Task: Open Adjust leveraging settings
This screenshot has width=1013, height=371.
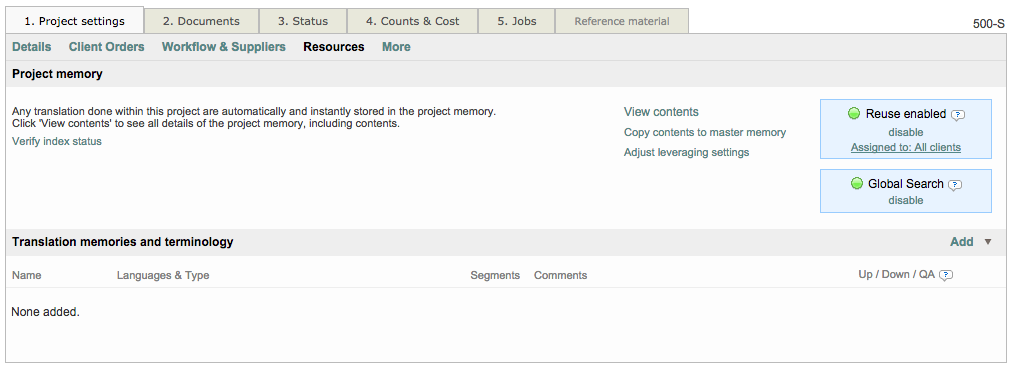Action: (686, 153)
